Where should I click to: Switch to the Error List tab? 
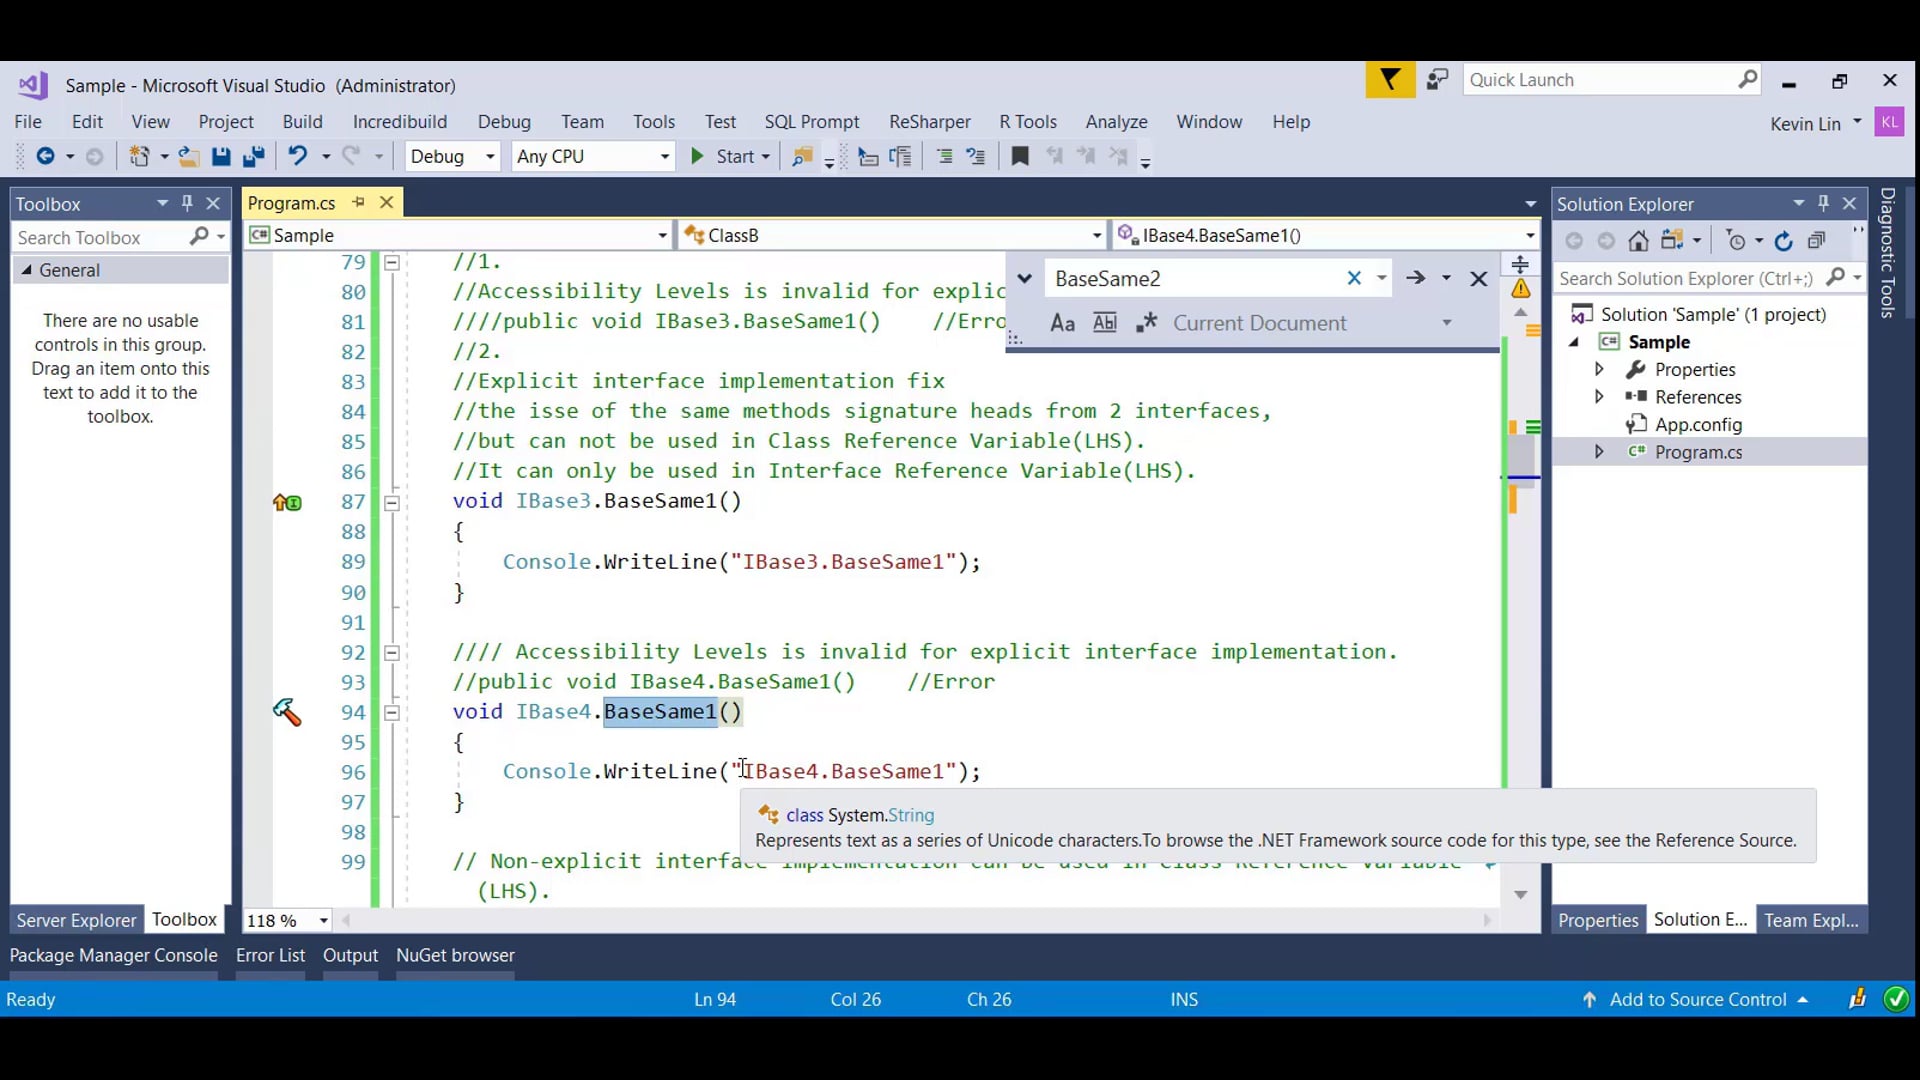[270, 955]
